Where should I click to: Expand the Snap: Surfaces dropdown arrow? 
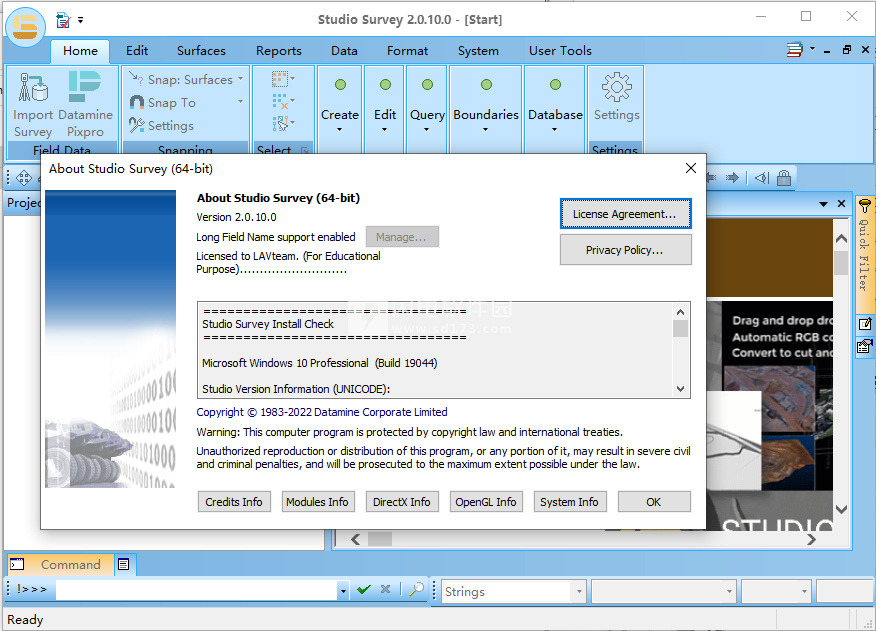[x=241, y=79]
